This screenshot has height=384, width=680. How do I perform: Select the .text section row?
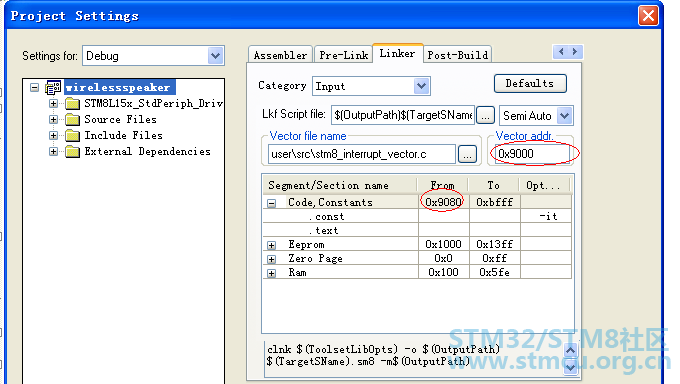click(416, 230)
